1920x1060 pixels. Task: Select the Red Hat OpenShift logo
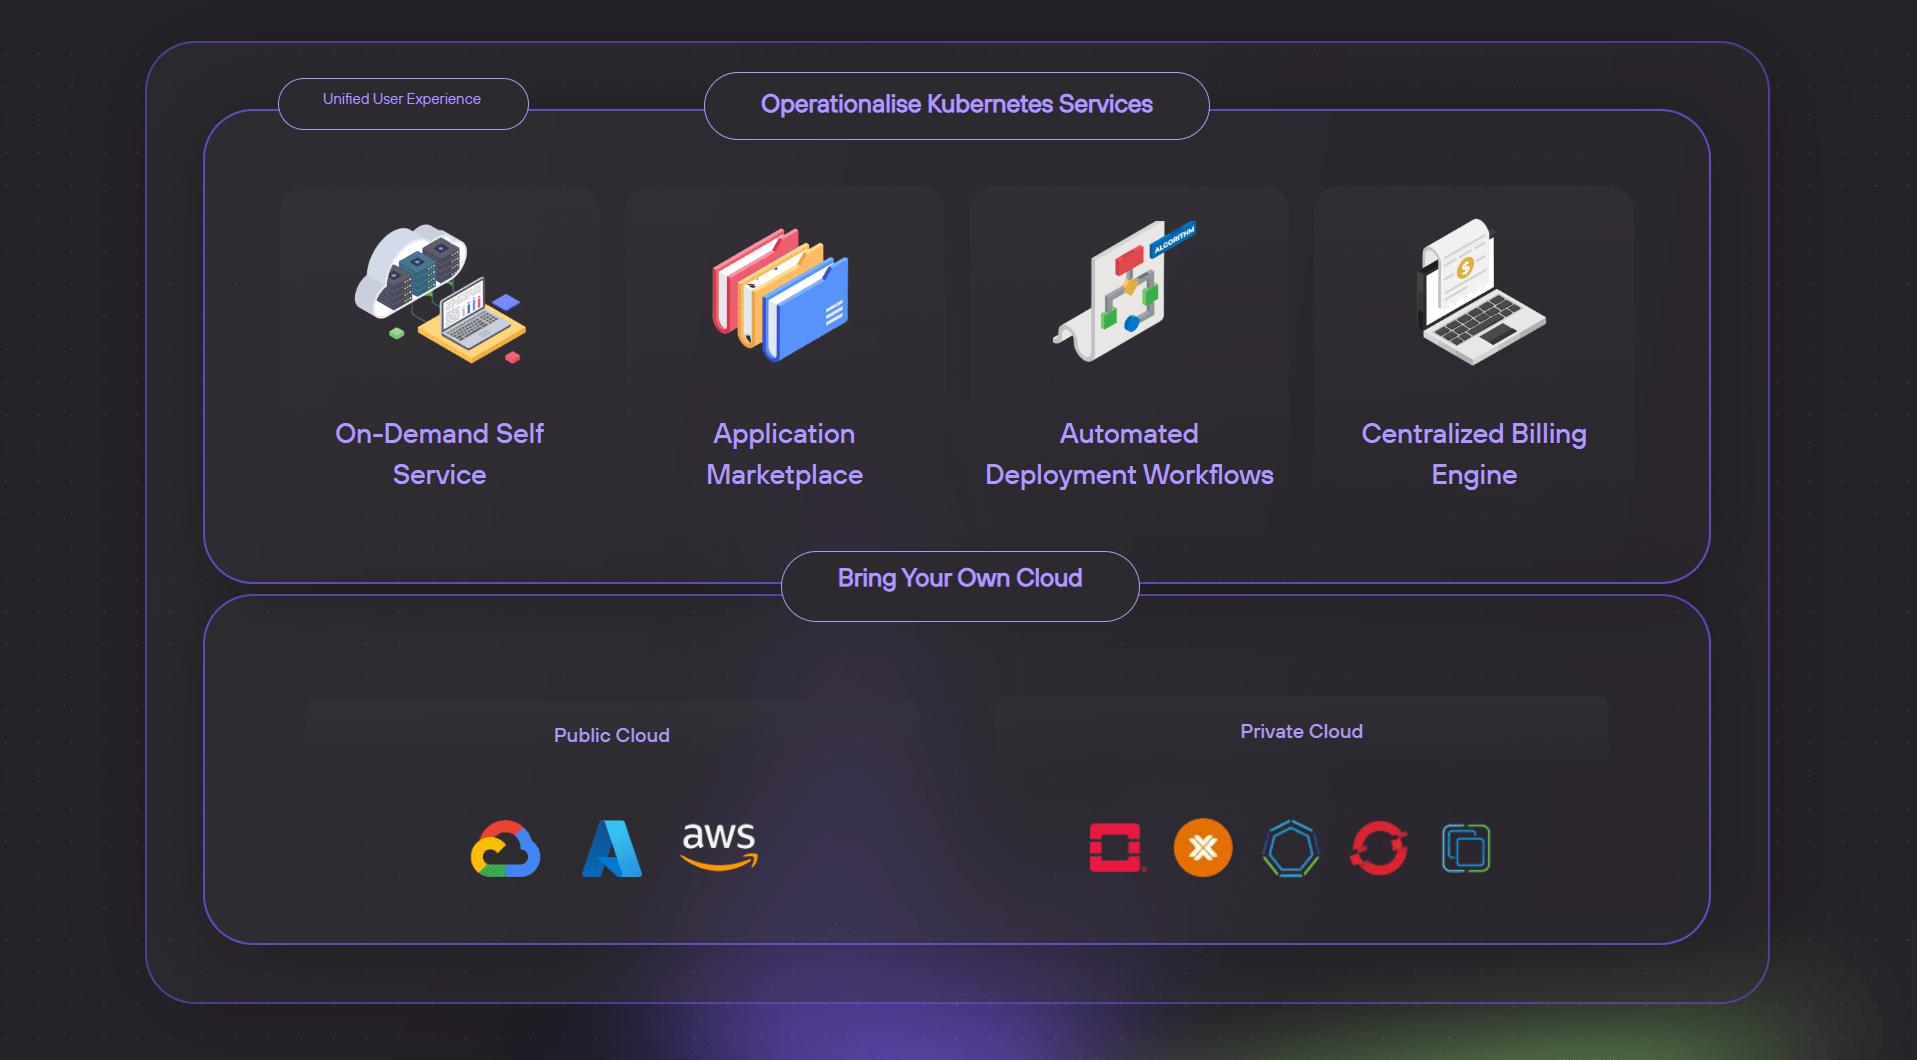(1379, 848)
